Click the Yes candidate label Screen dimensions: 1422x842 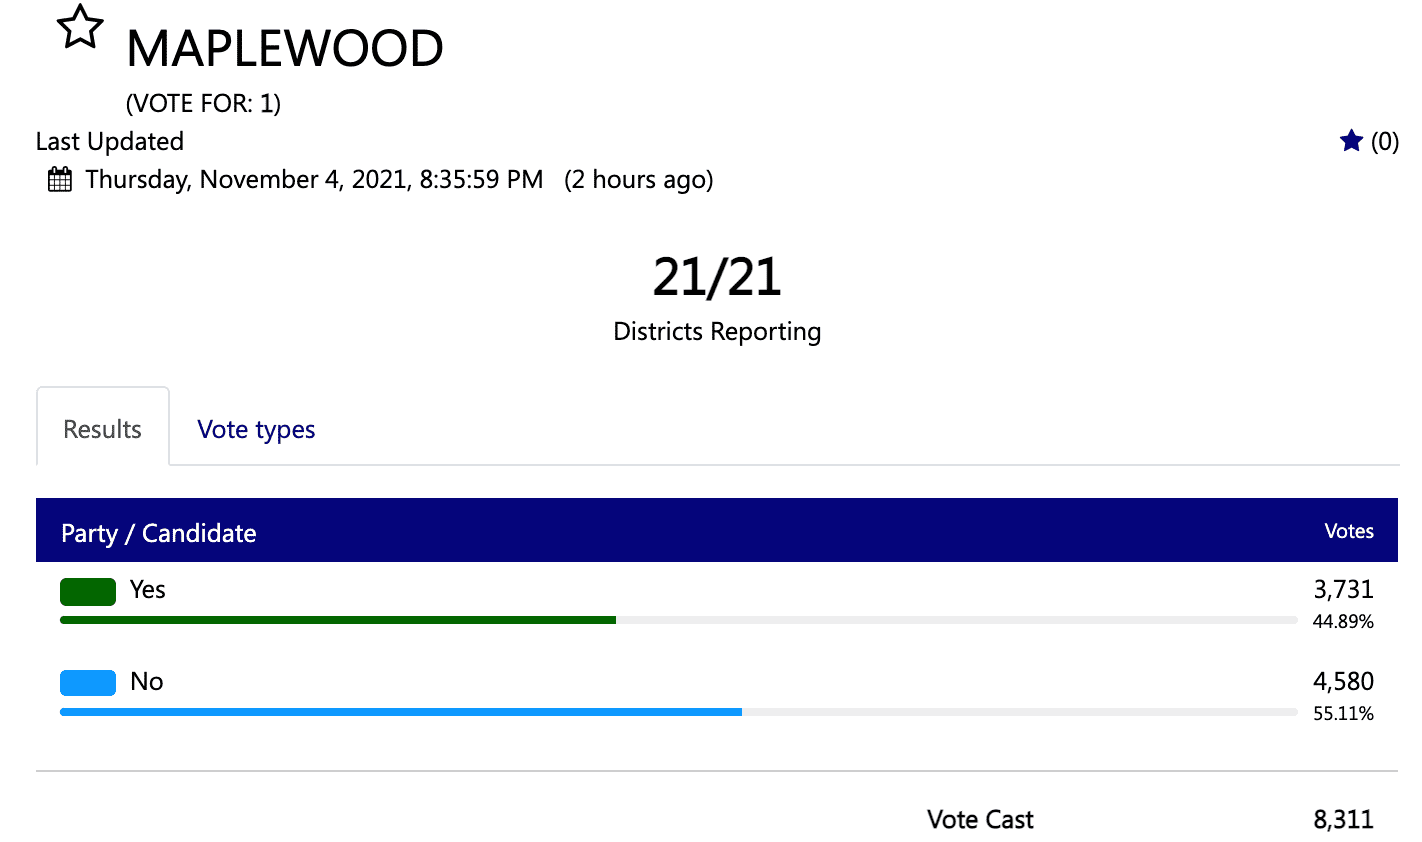tap(148, 590)
